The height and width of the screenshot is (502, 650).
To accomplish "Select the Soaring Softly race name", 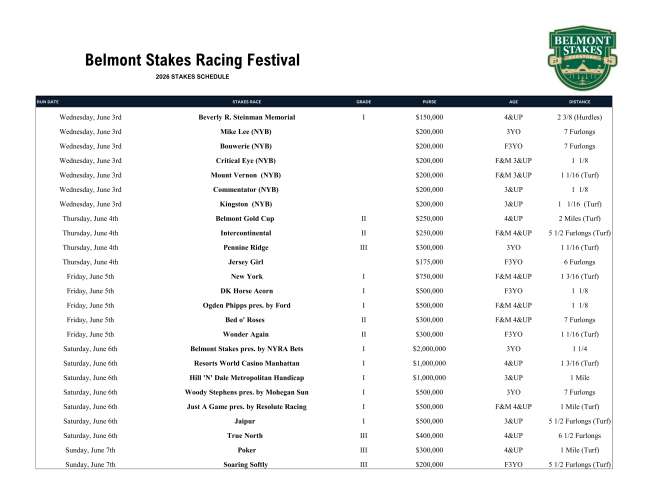I will click(x=247, y=464).
